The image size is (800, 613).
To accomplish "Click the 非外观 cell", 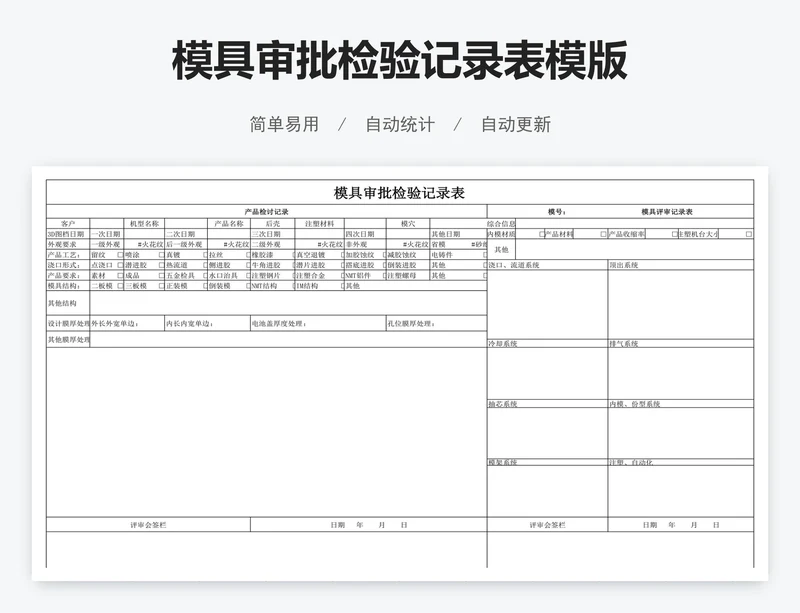I will pyautogui.click(x=365, y=244).
